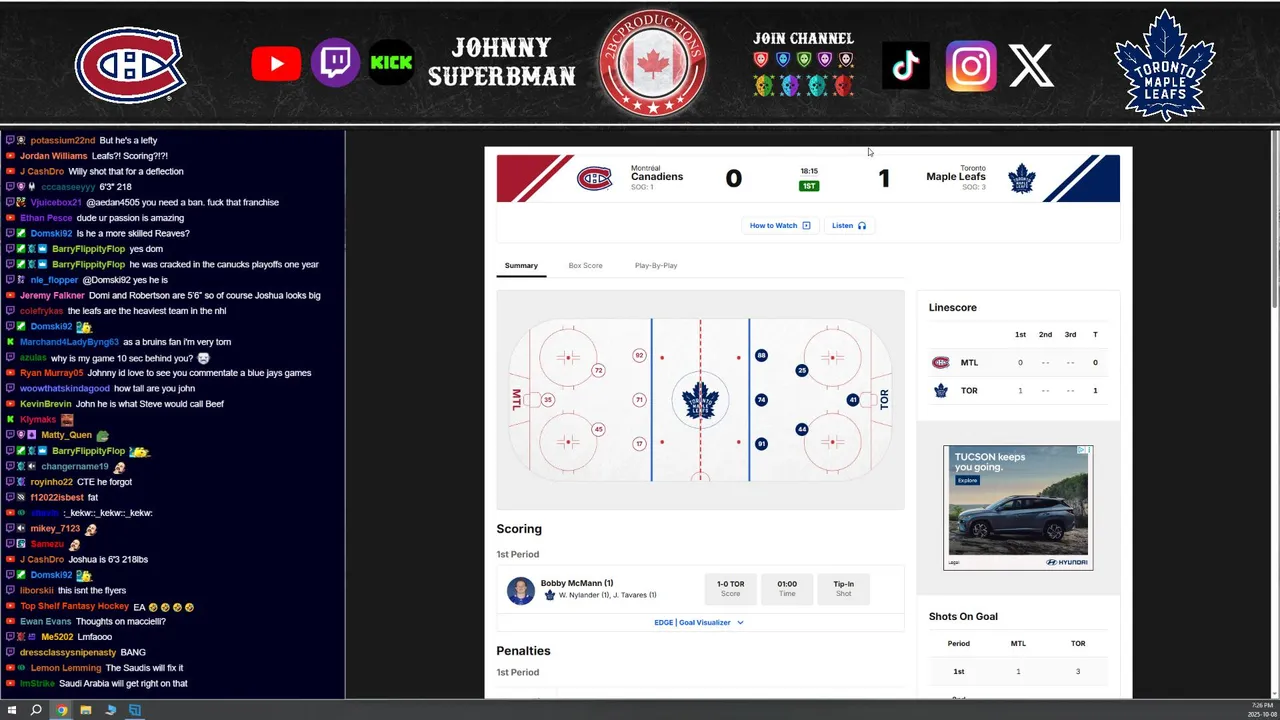Screen dimensions: 1280x720
Task: Click the Hyundai Tucson ad image
Action: (1018, 508)
